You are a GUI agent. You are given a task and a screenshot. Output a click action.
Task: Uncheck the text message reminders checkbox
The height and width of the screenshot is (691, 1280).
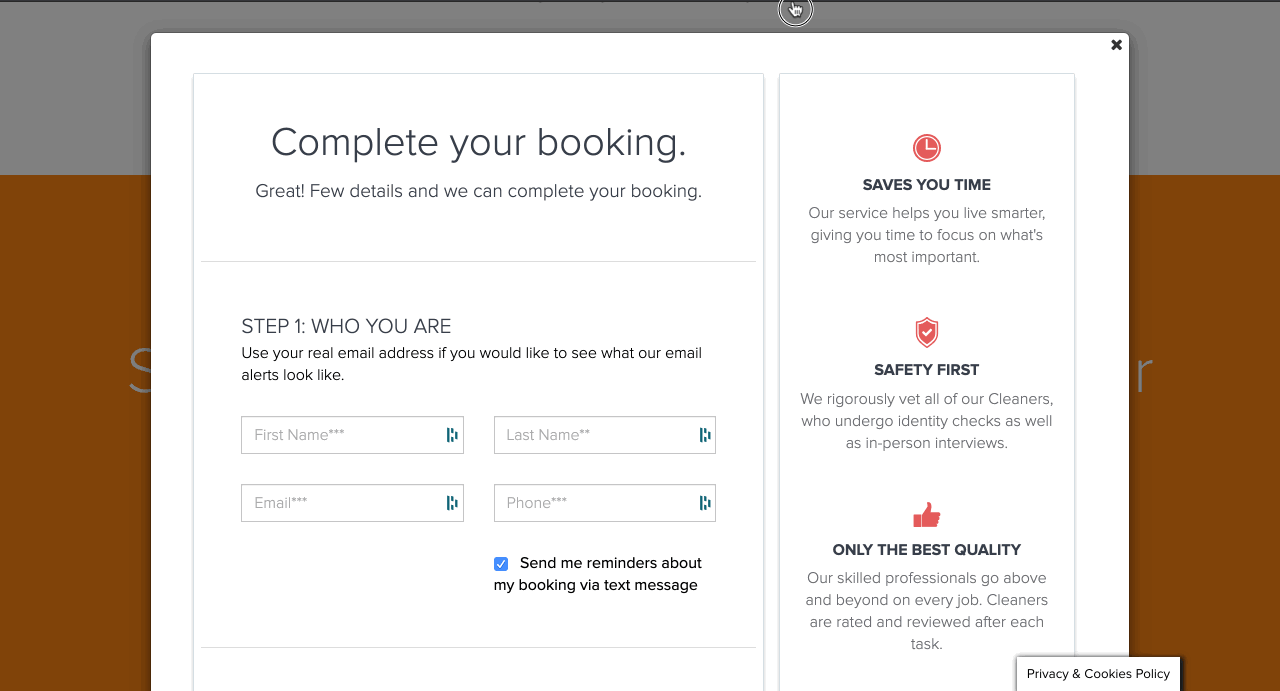pos(501,564)
